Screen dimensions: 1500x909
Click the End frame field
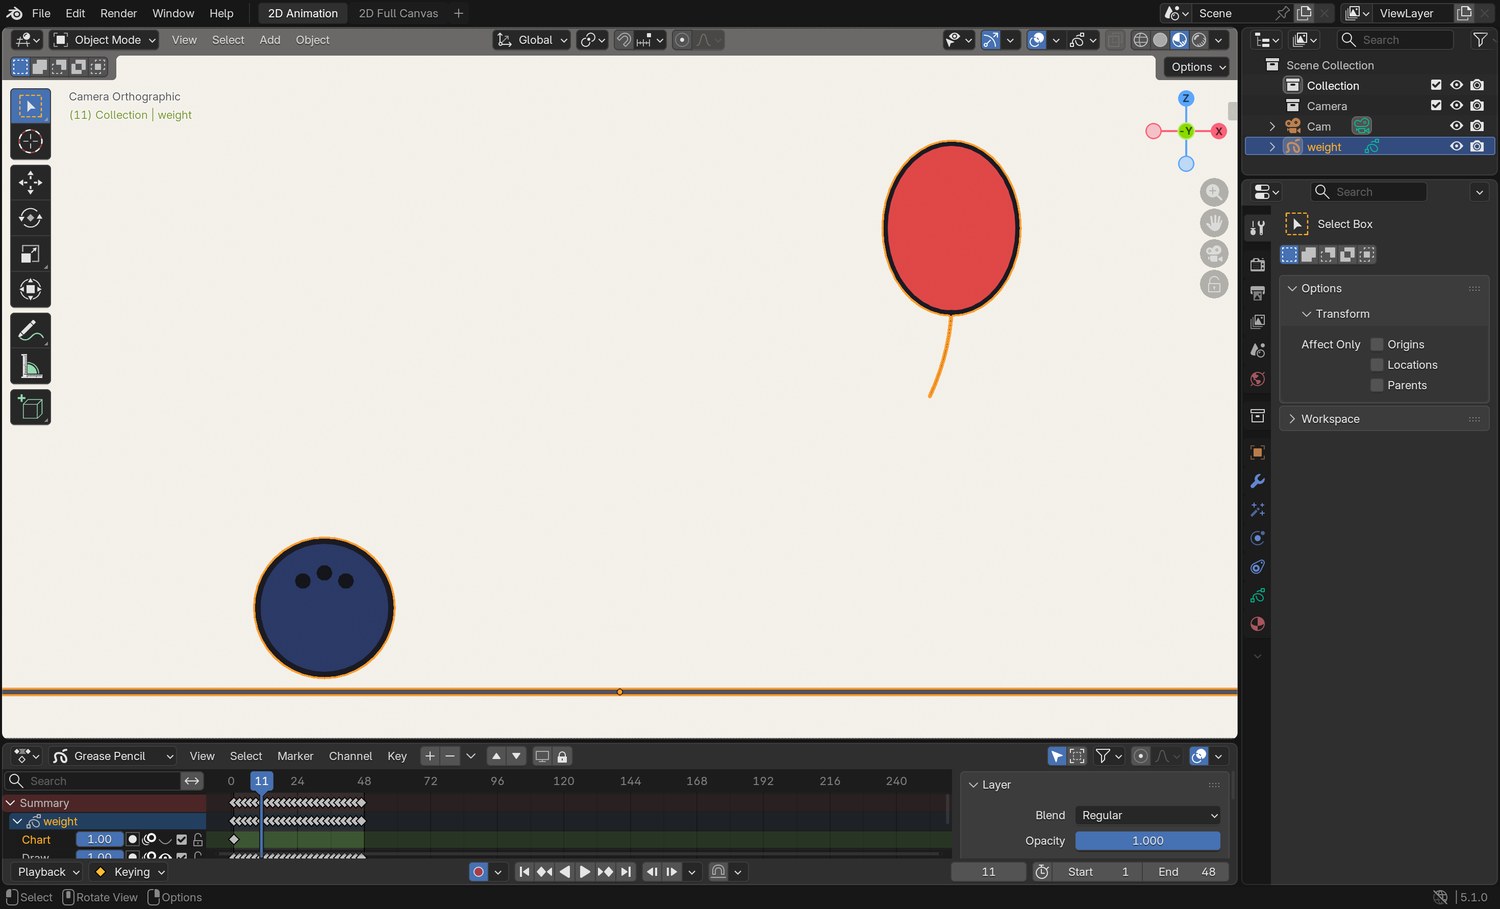[x=1189, y=872]
